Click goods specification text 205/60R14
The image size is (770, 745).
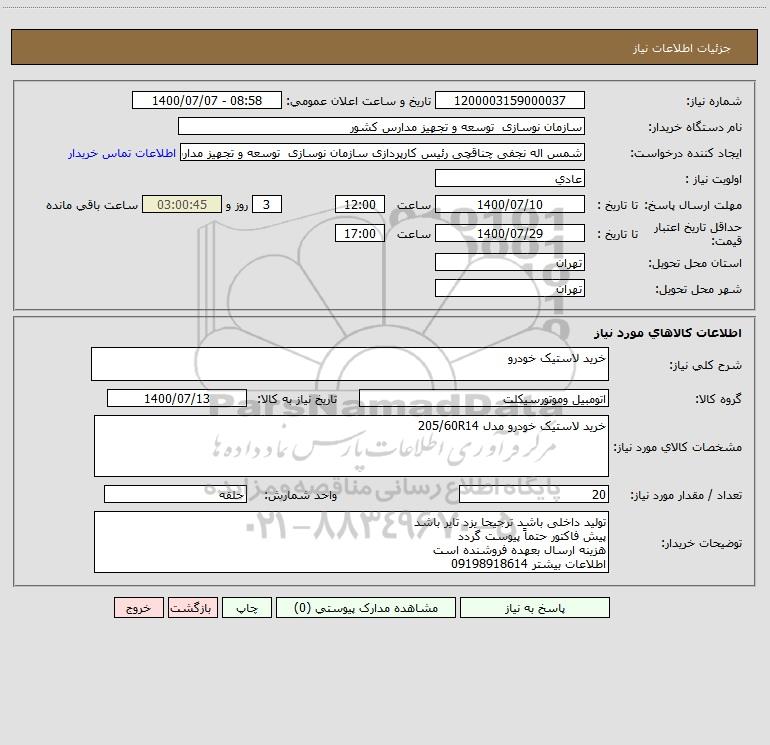(448, 426)
